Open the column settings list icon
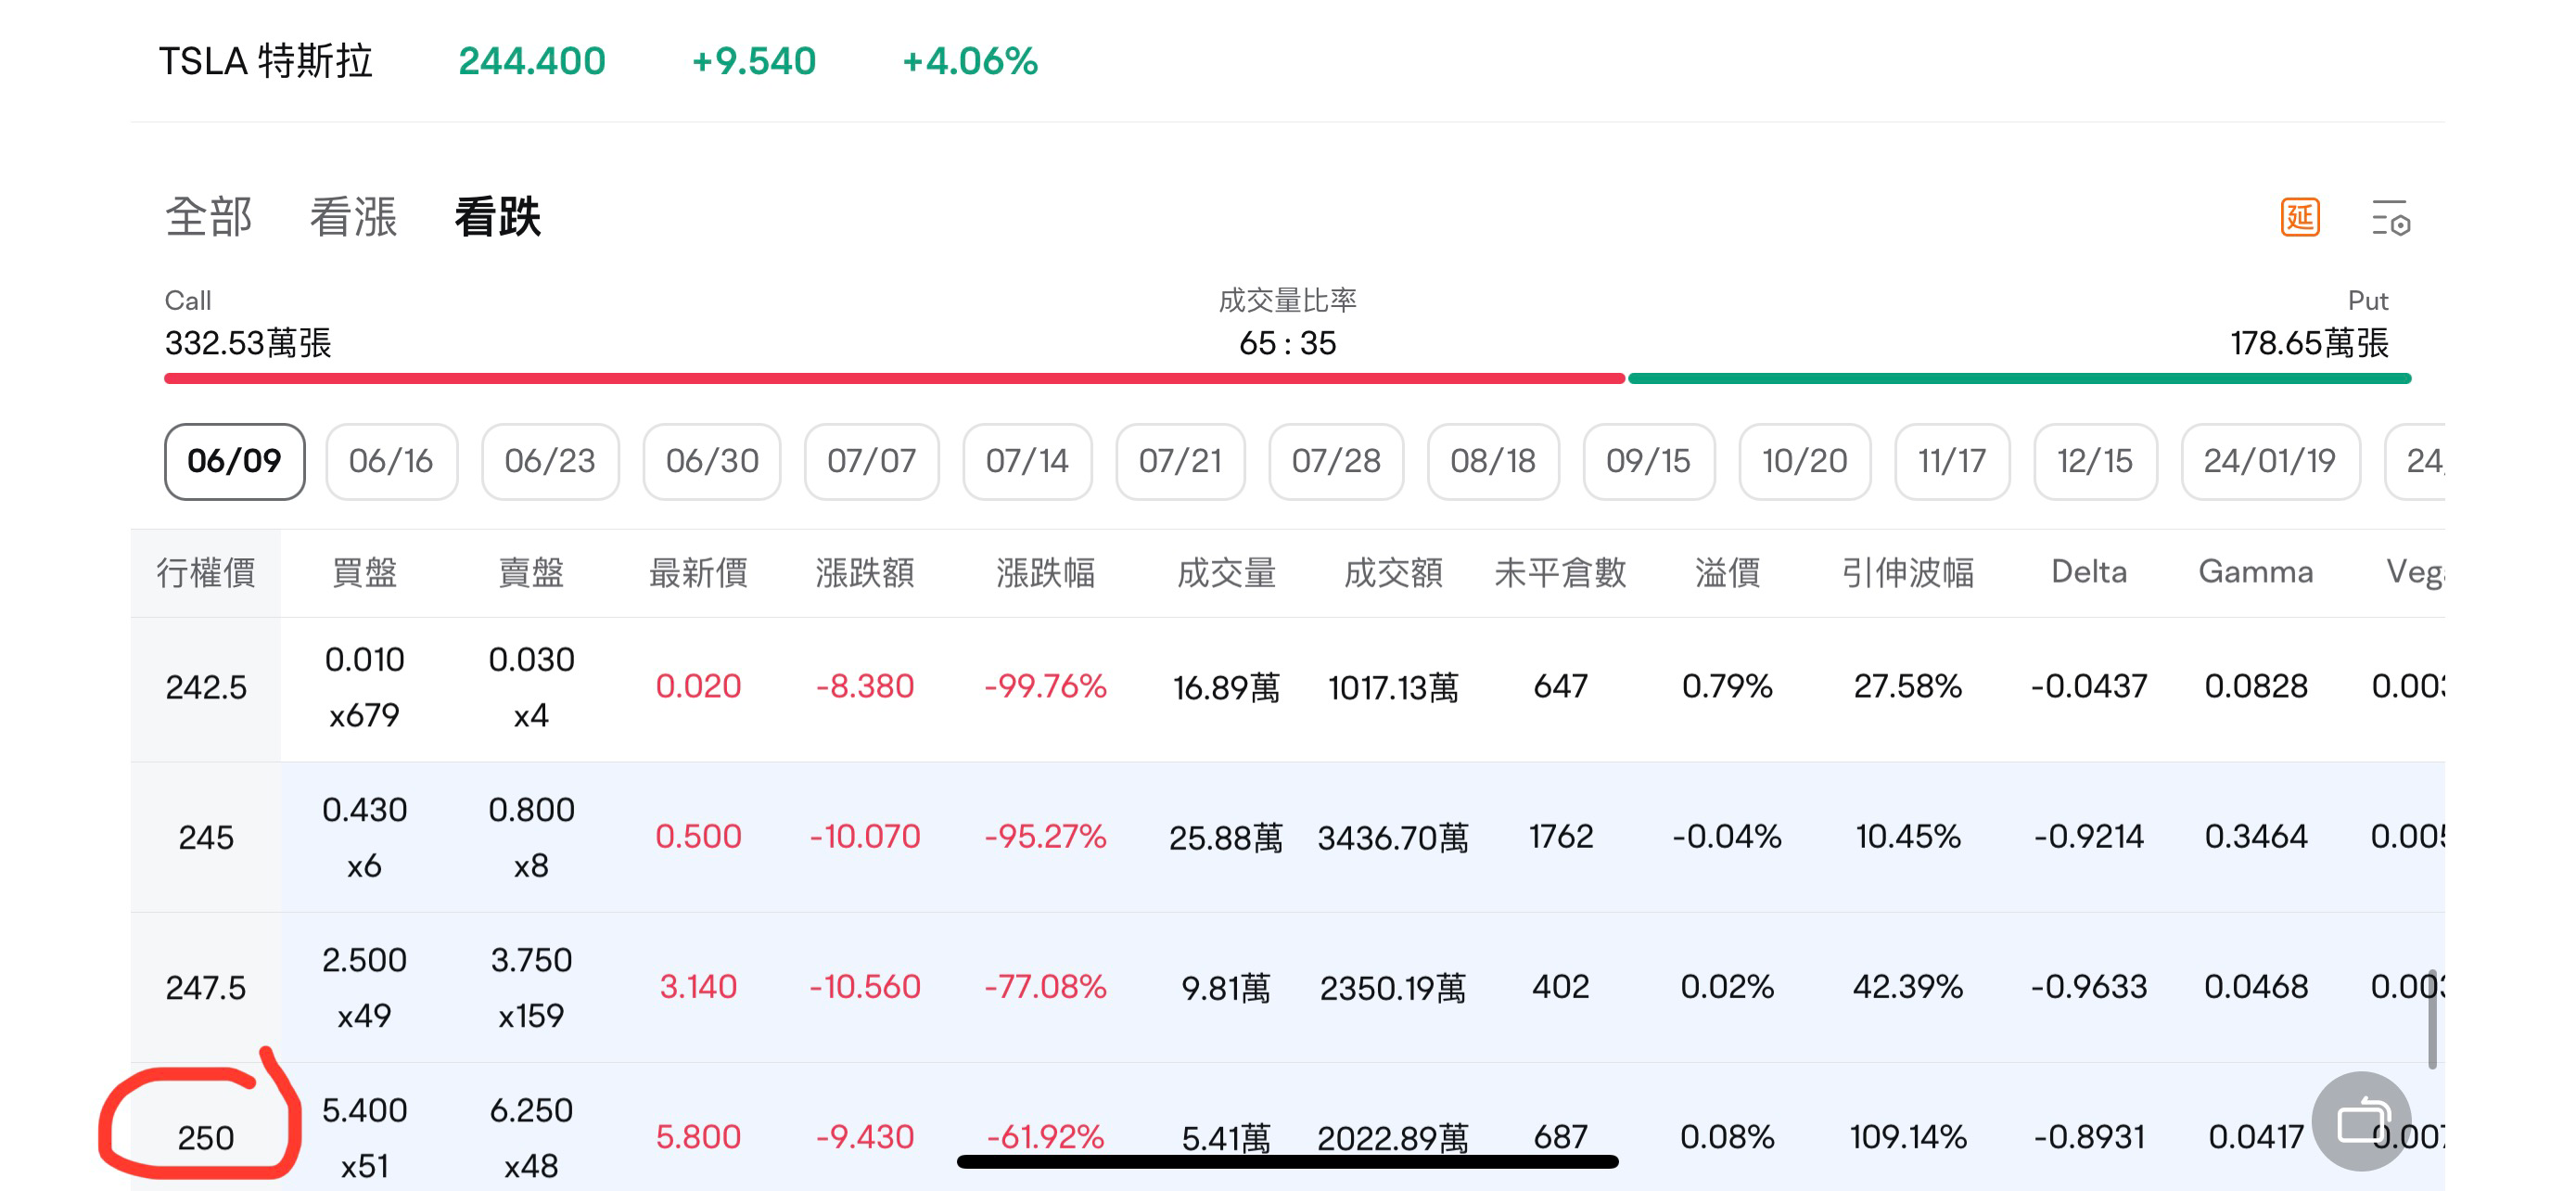 2390,217
